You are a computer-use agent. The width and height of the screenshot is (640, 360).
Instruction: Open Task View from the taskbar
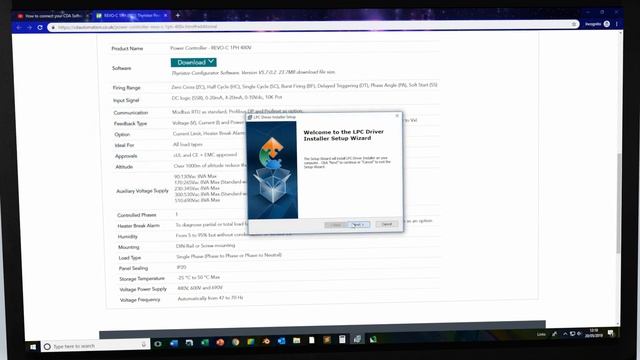point(158,344)
